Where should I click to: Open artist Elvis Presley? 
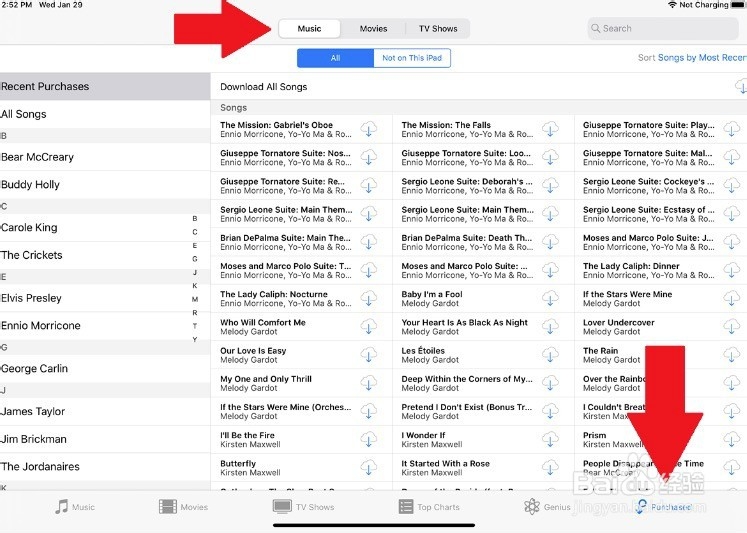105,298
